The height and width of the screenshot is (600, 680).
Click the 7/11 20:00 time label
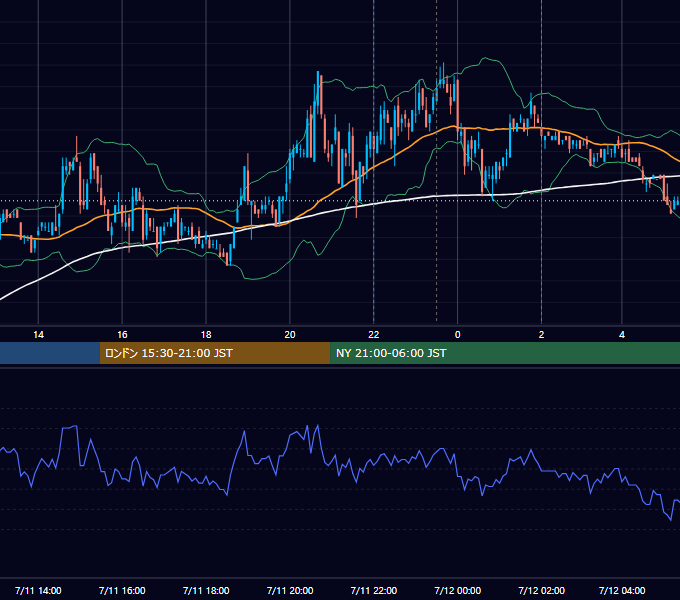tap(290, 590)
